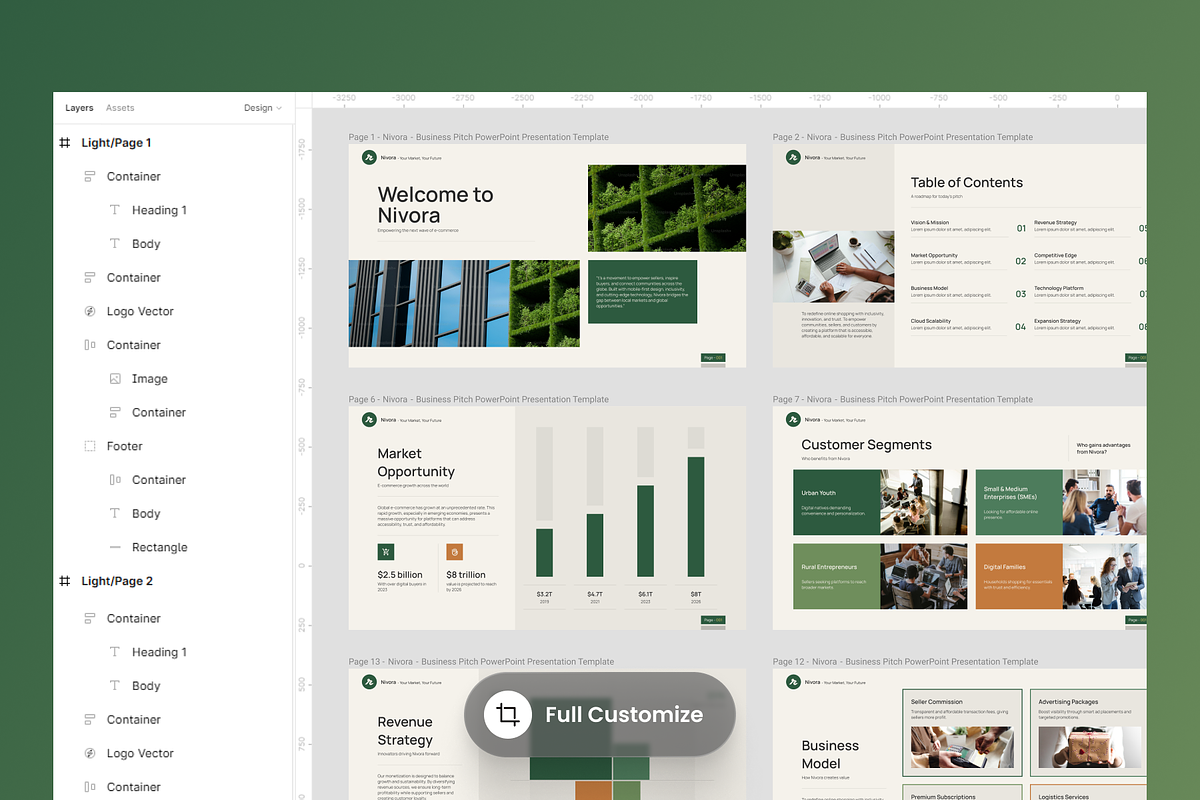Click the Seller Commission card image

pyautogui.click(x=962, y=747)
